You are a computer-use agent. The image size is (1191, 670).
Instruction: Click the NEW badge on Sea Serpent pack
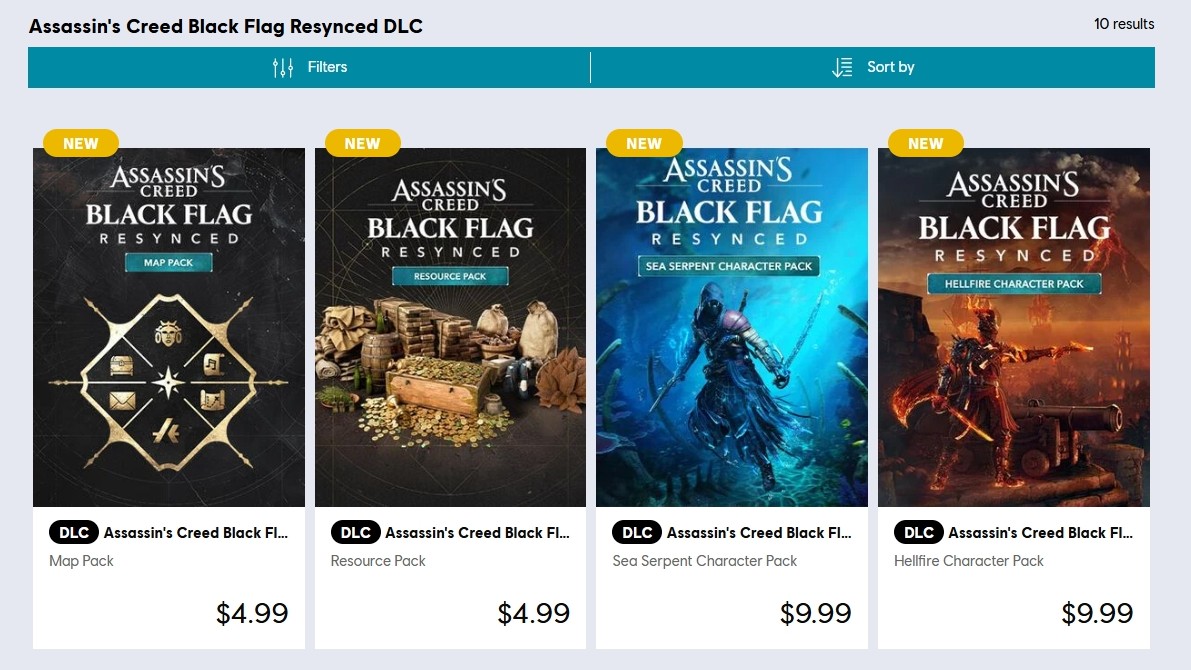pos(644,143)
